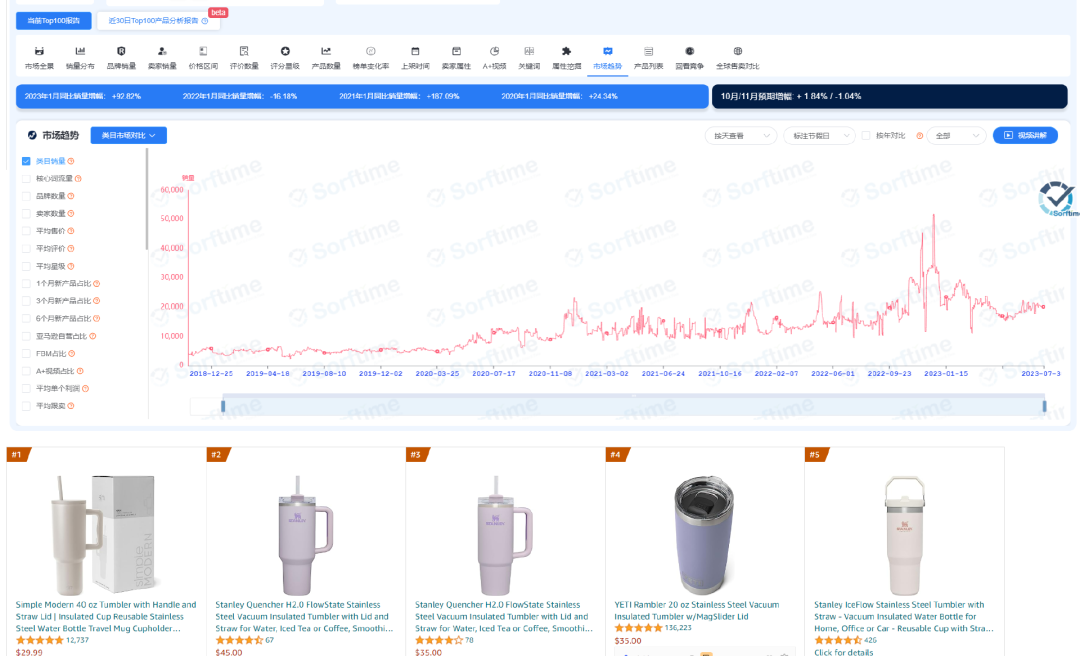The height and width of the screenshot is (656, 1080).
Task: Open the 属性挖掘 puzzle-piece icon
Action: [x=566, y=51]
